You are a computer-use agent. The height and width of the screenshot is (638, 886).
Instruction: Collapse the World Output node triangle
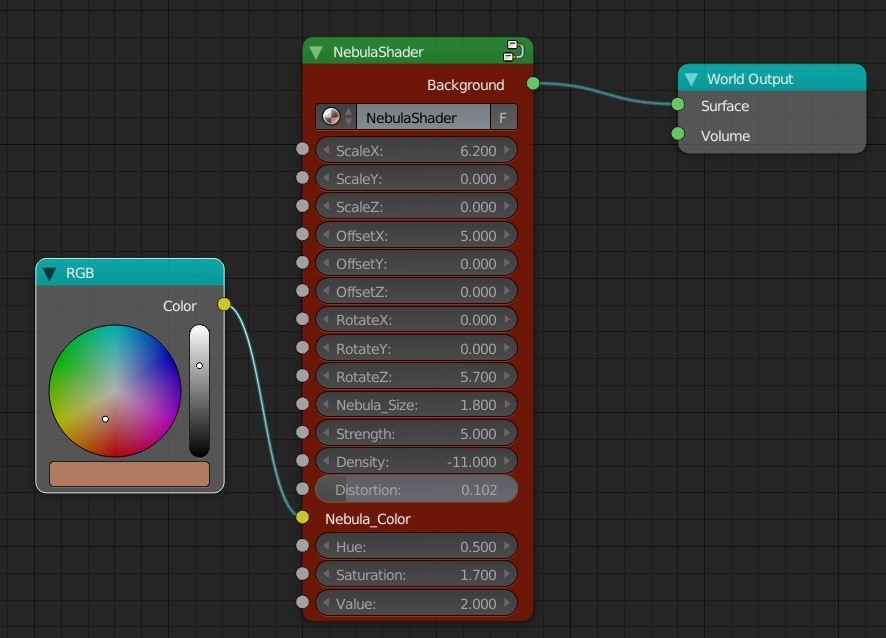[691, 79]
